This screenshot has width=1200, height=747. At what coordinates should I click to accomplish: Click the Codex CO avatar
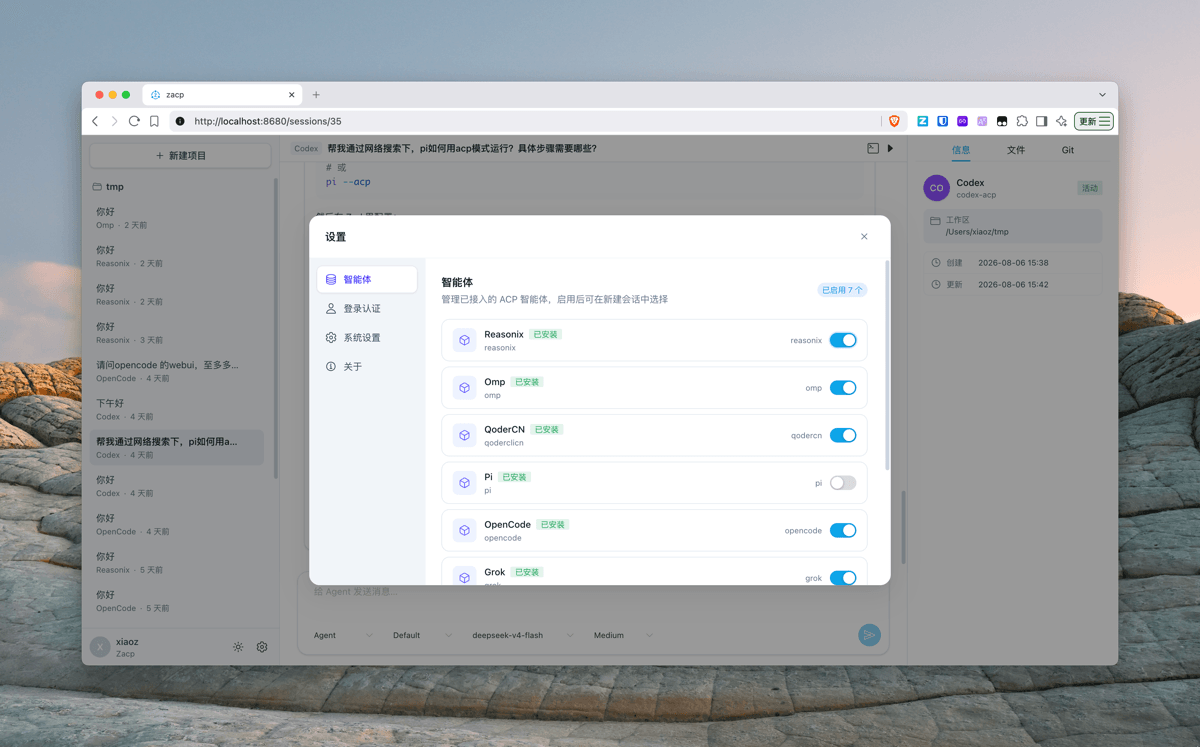[936, 188]
